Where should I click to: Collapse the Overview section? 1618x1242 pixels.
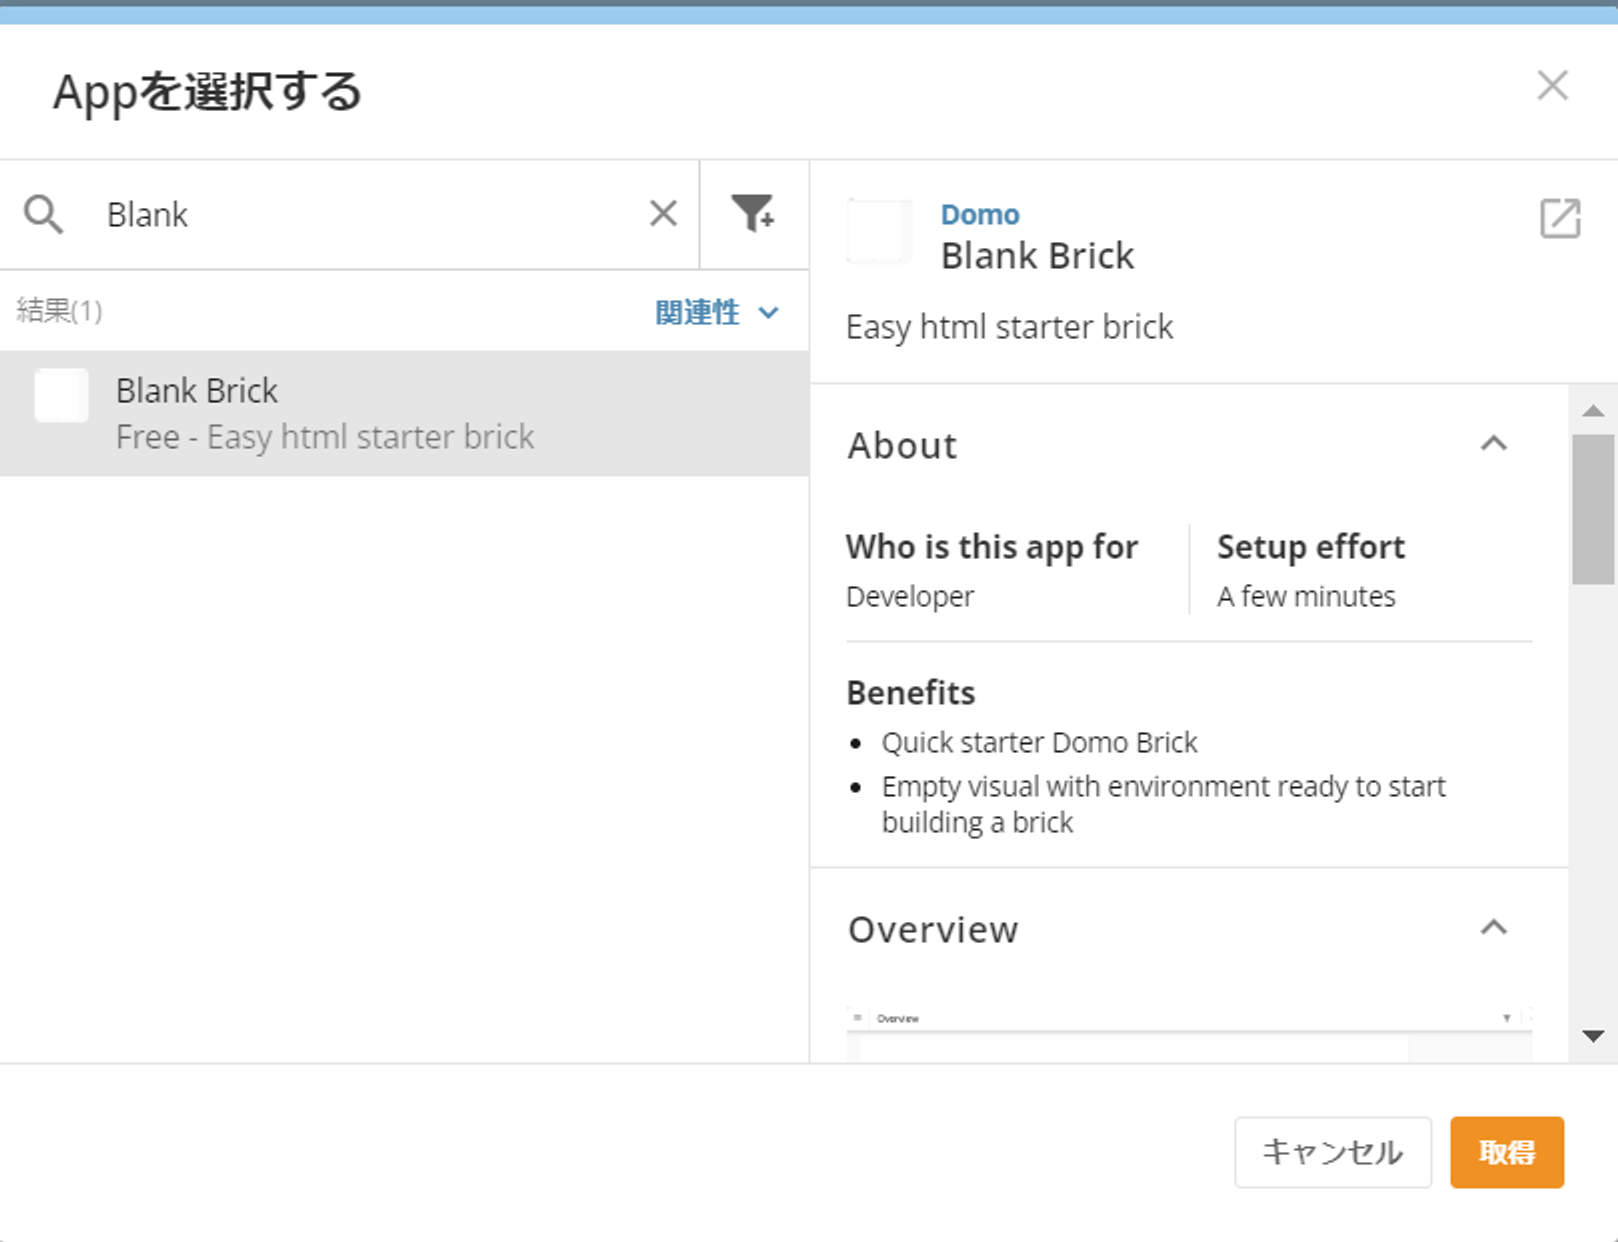1494,927
